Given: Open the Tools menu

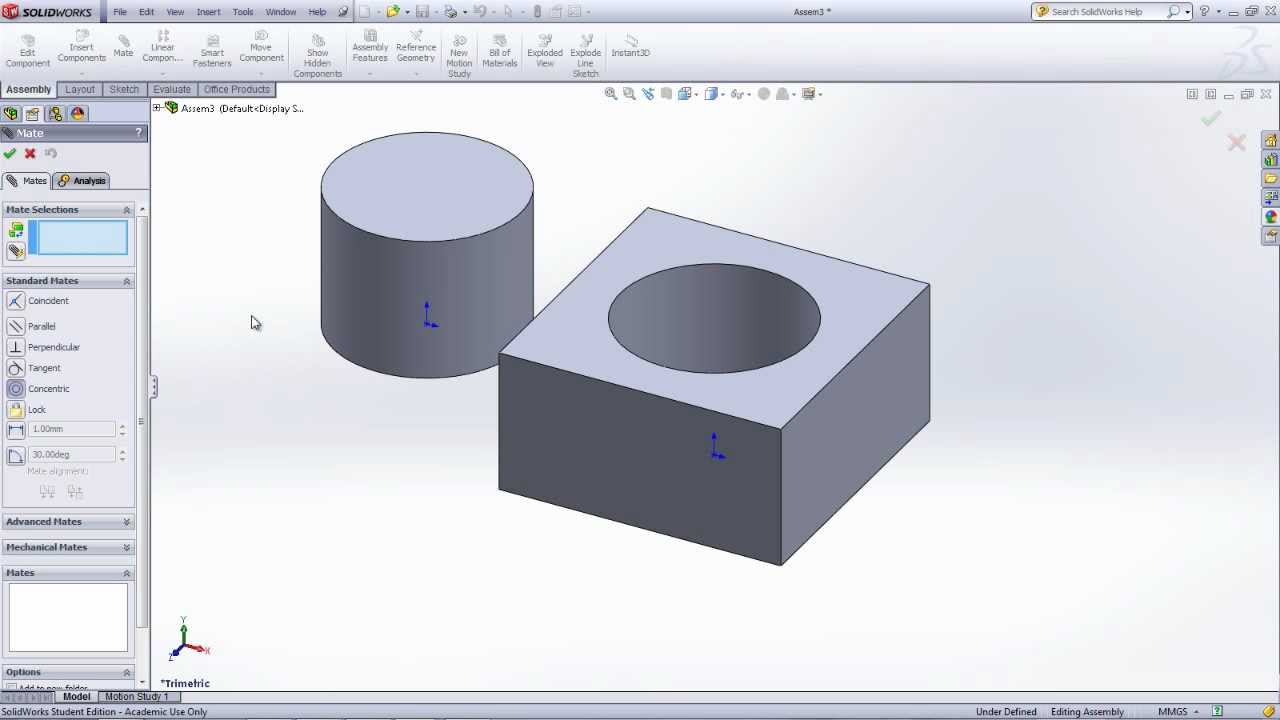Looking at the screenshot, I should [243, 12].
